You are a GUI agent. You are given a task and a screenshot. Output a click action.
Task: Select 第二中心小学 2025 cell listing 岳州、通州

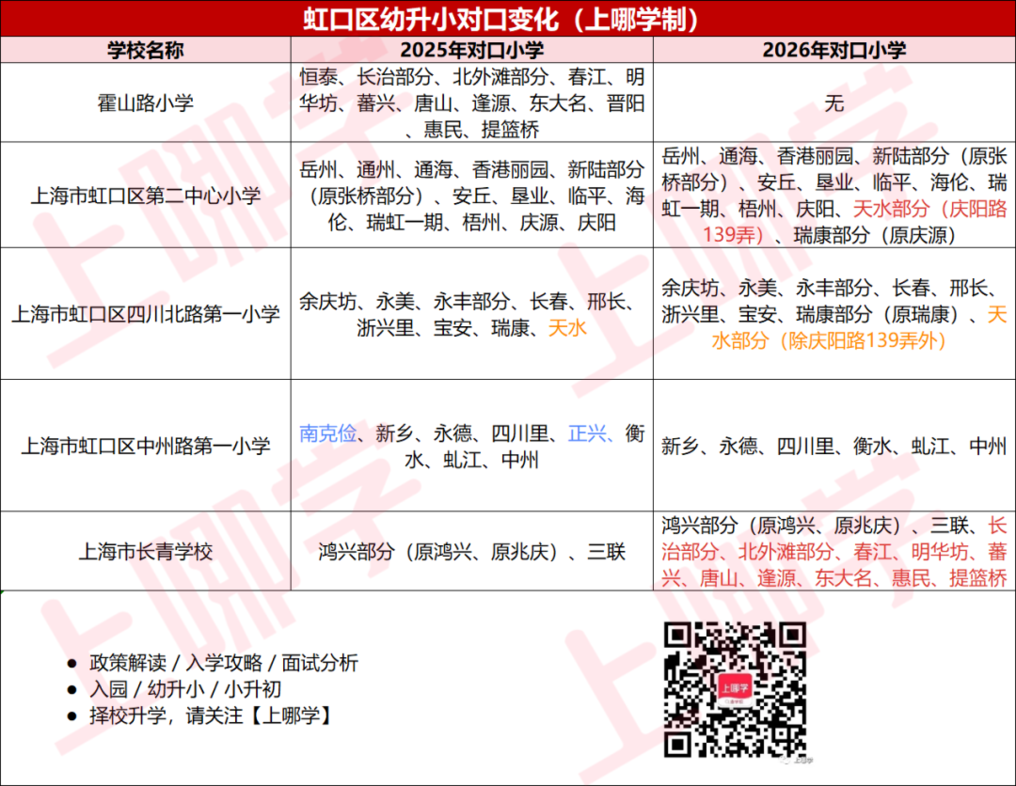tap(472, 195)
